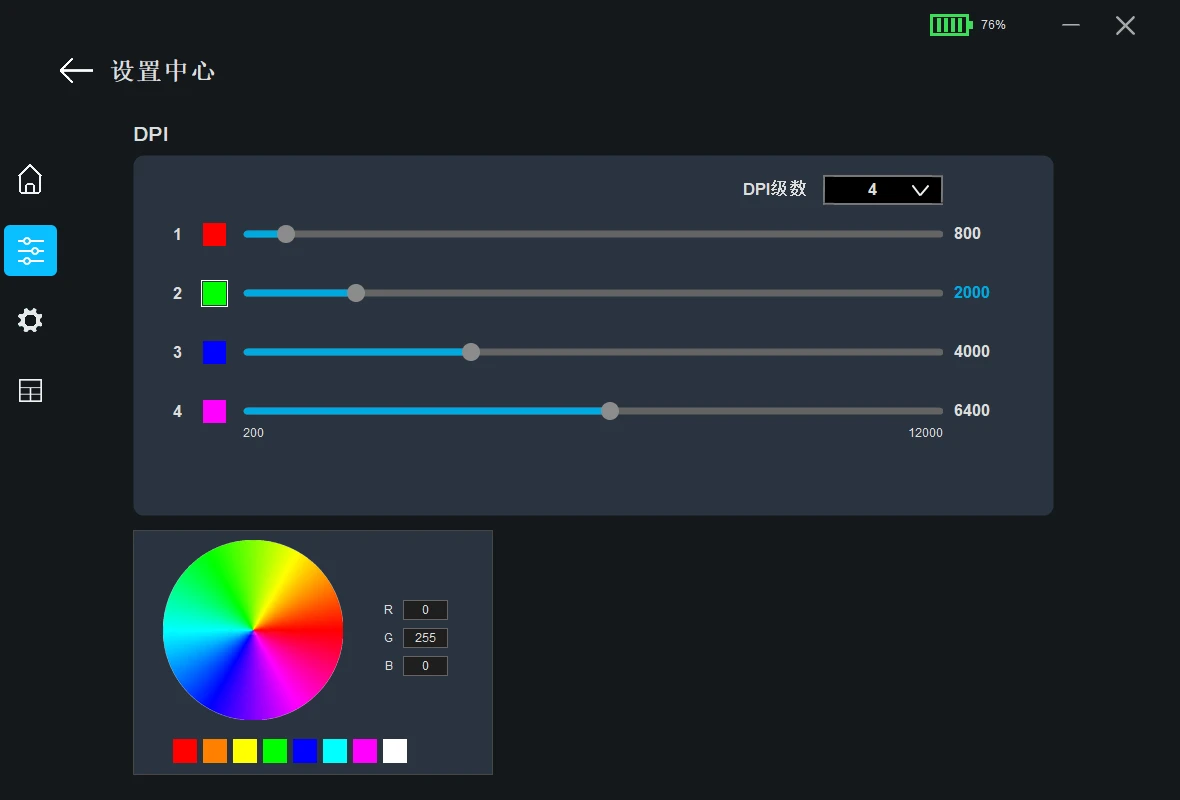Click the 800 DPI slider handle
The image size is (1180, 800).
[286, 234]
